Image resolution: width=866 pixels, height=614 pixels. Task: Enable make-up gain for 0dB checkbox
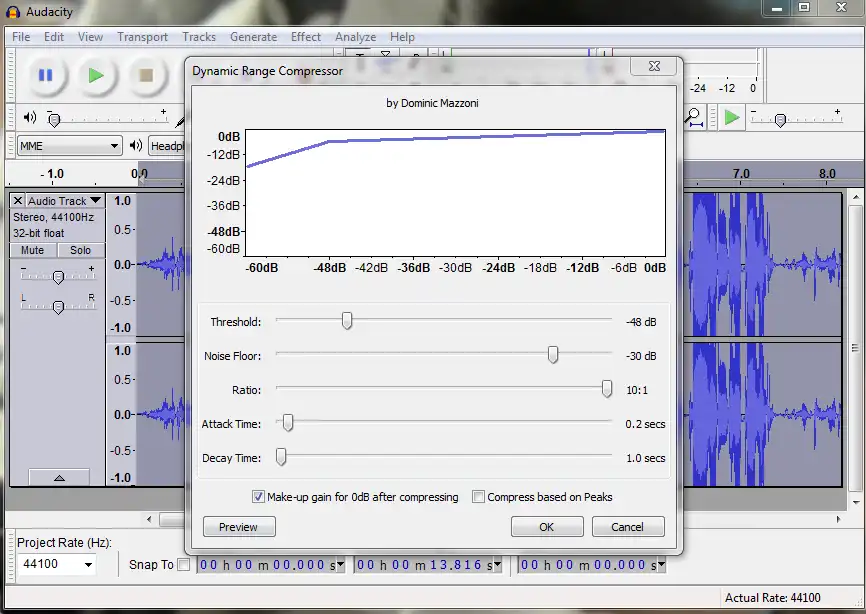[x=258, y=496]
